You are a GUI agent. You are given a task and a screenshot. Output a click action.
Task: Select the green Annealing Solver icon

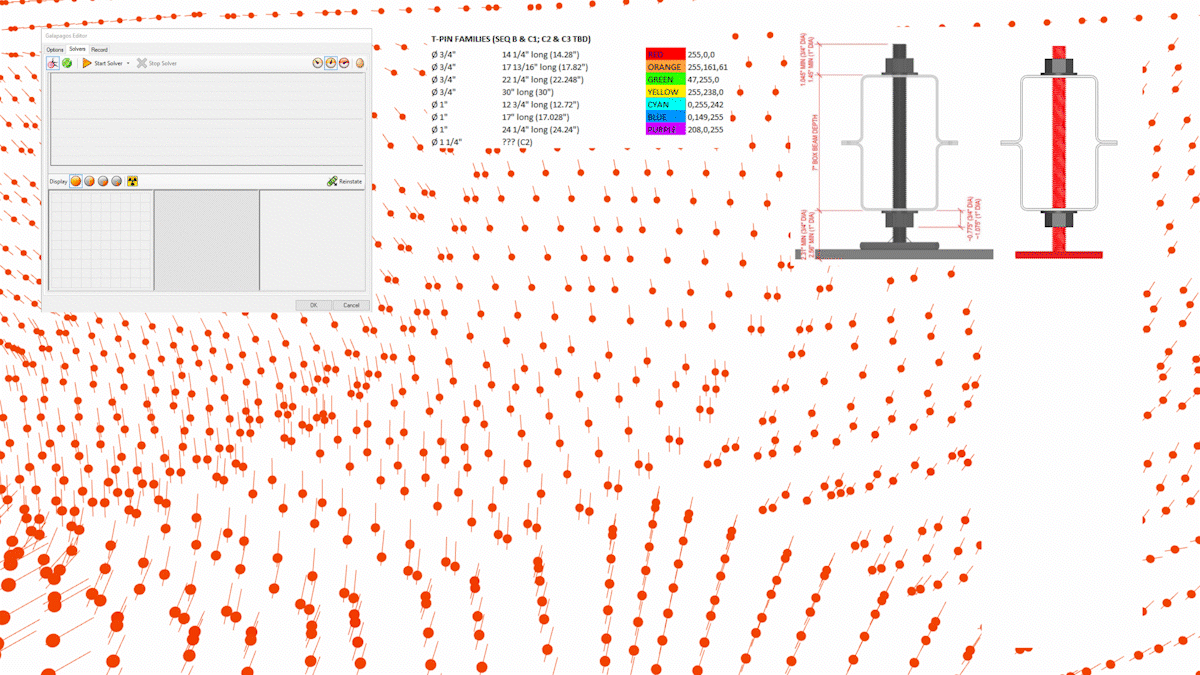click(67, 63)
